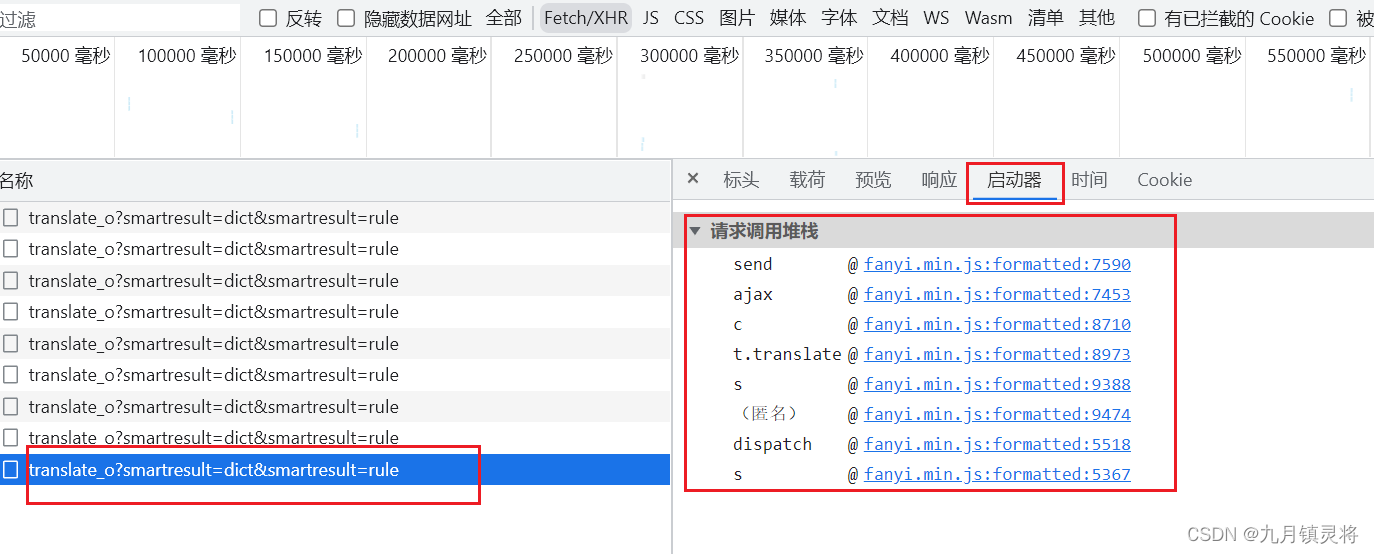
Task: Filter requests by JS
Action: click(651, 18)
